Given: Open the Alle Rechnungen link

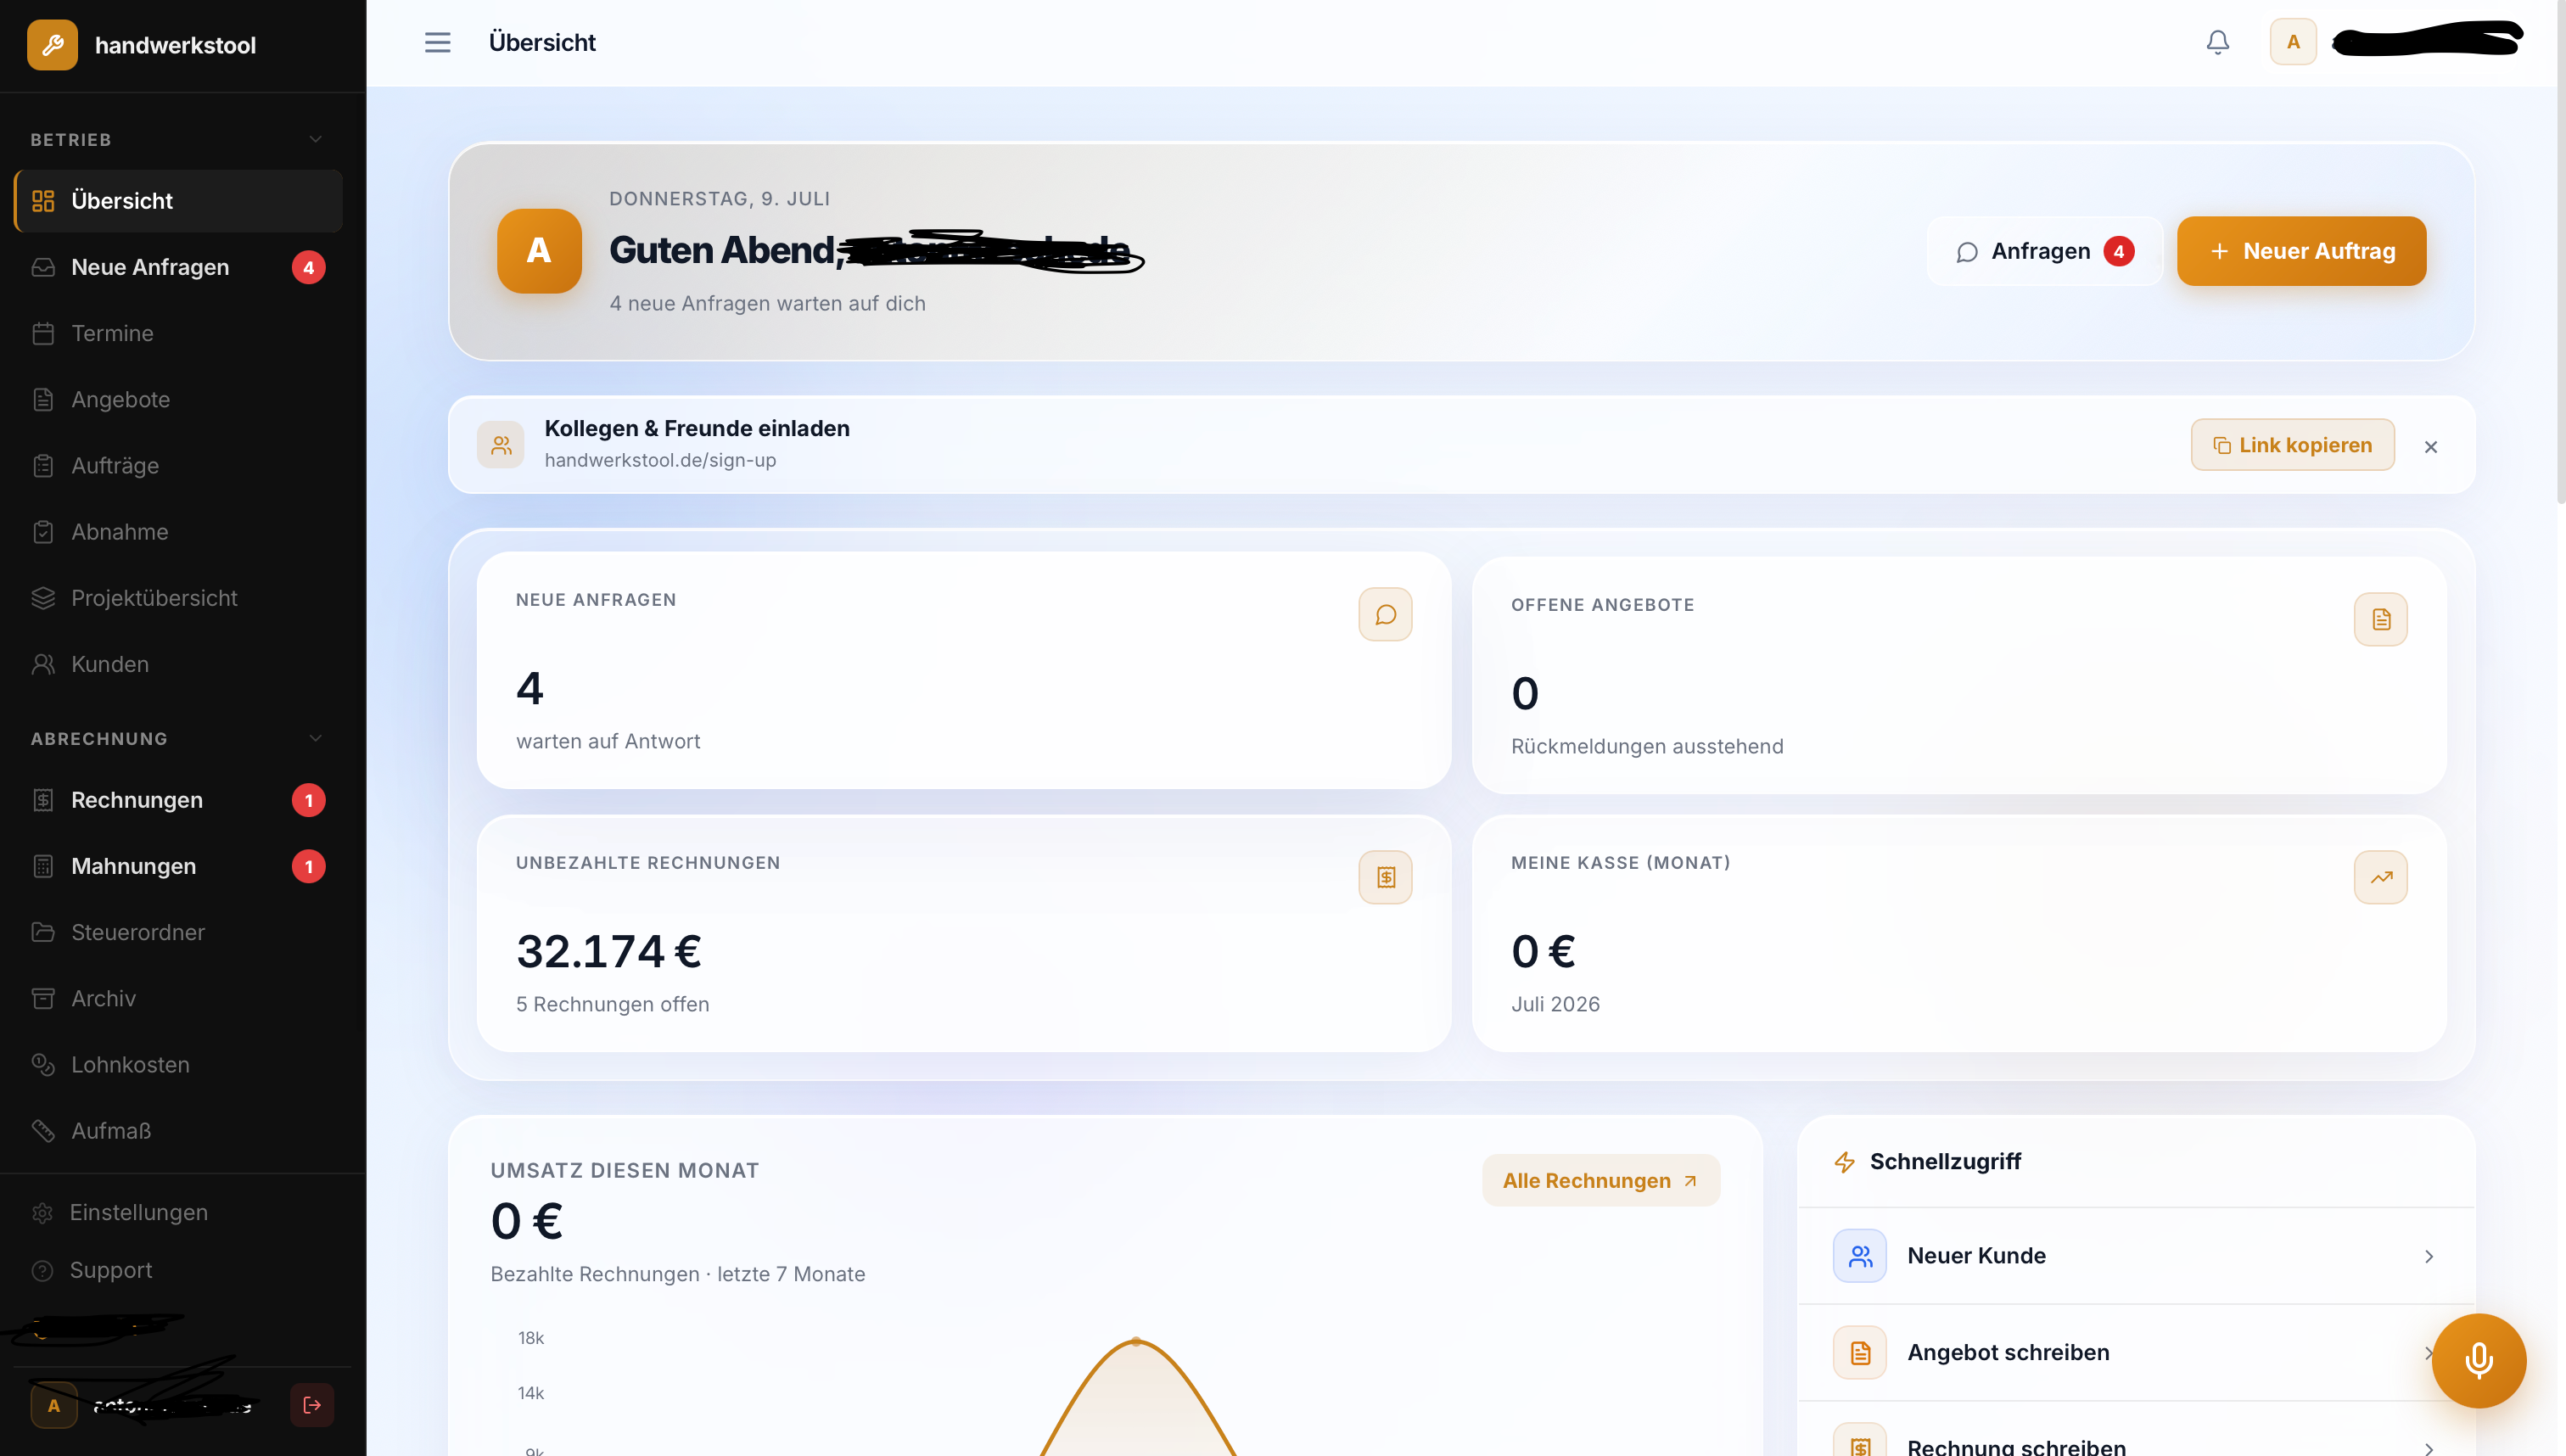Looking at the screenshot, I should pos(1600,1180).
